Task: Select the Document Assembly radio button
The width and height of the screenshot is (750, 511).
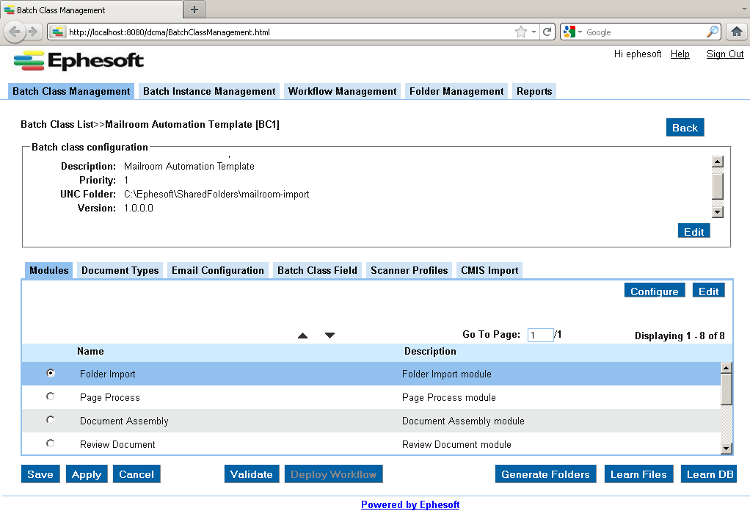Action: pos(50,420)
